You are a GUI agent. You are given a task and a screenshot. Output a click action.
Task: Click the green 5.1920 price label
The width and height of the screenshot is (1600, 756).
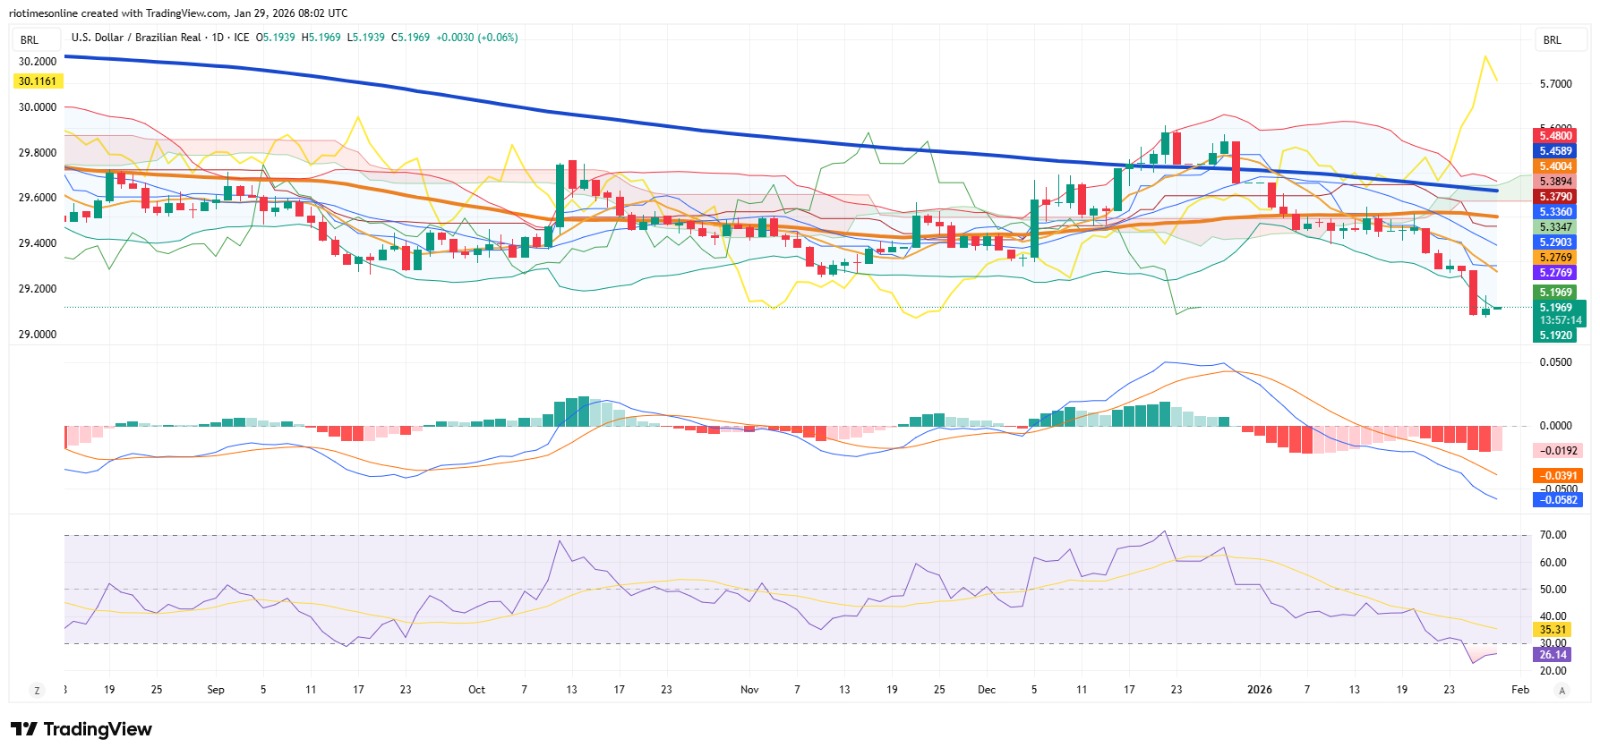[x=1555, y=335]
